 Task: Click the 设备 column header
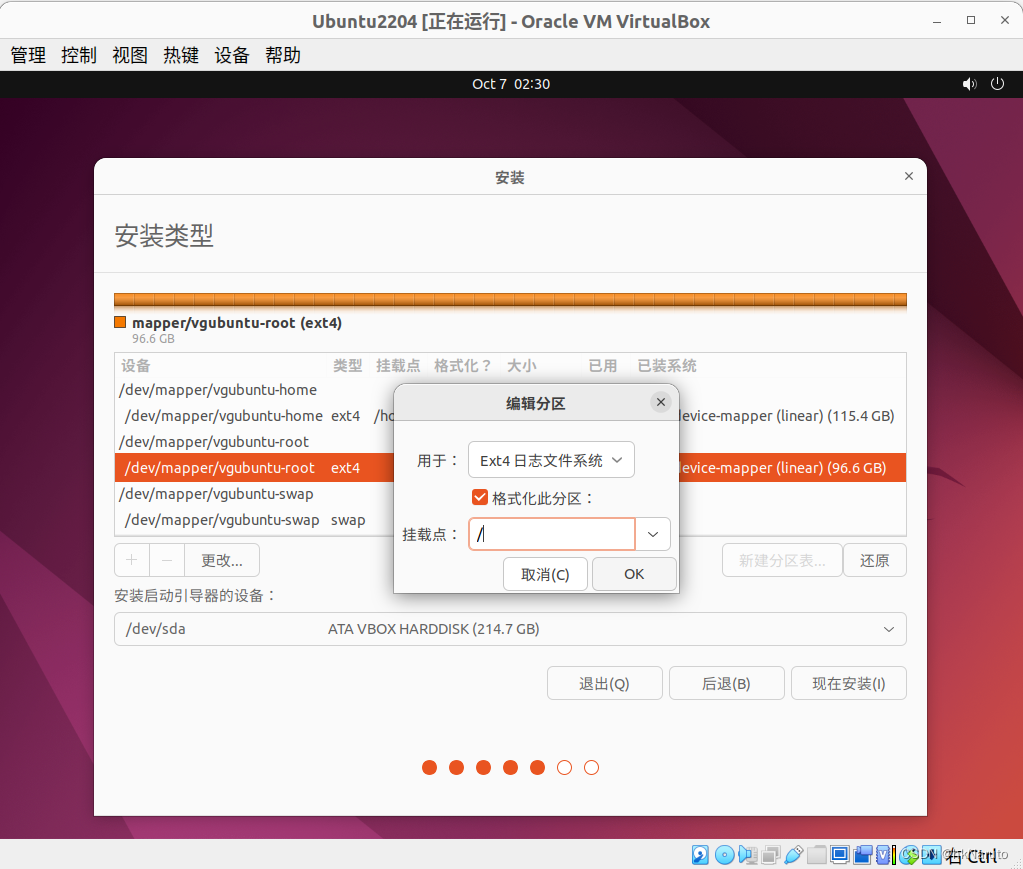pos(136,366)
